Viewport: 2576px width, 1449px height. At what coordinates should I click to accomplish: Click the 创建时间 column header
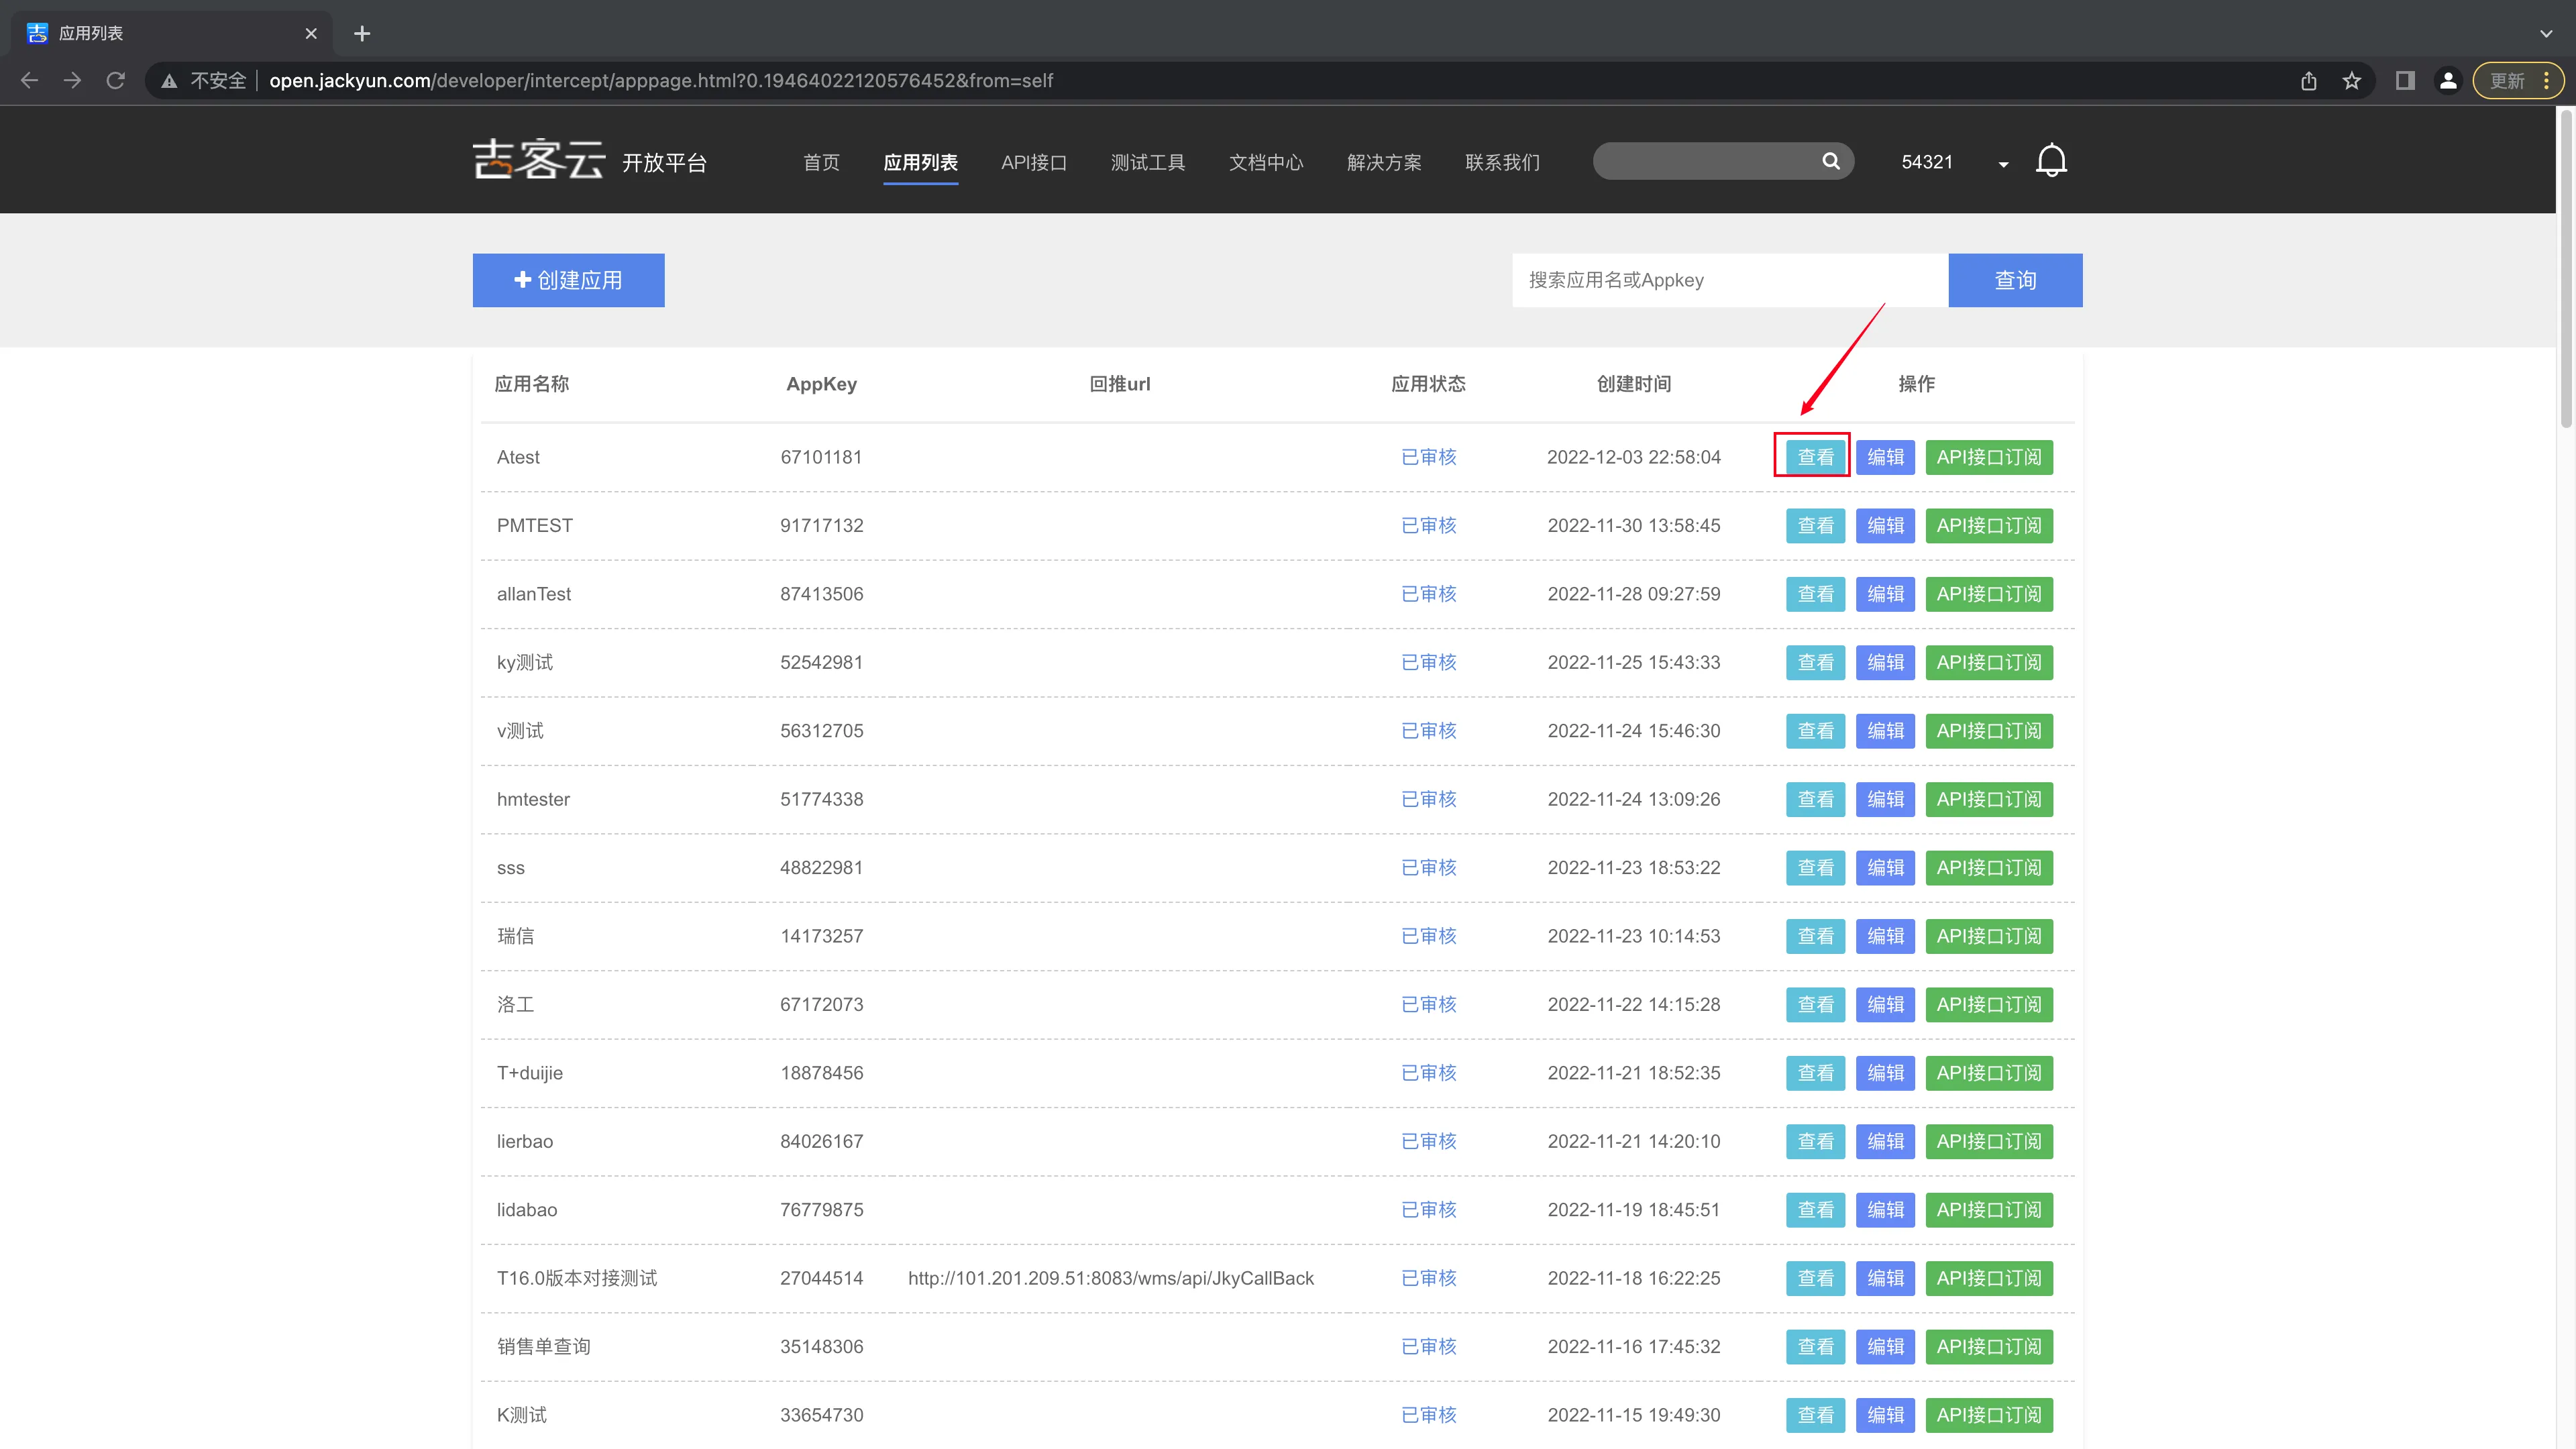coord(1633,384)
